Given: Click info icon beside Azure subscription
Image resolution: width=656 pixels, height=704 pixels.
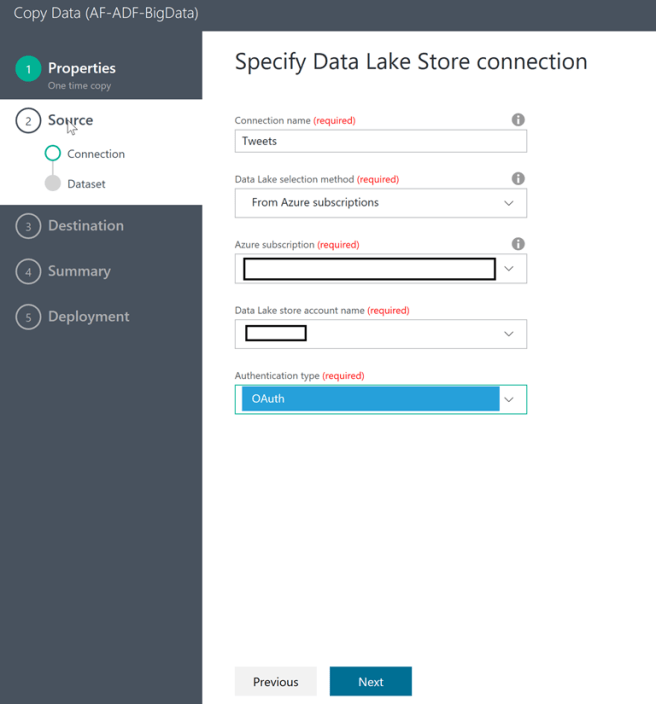Looking at the screenshot, I should 518,244.
